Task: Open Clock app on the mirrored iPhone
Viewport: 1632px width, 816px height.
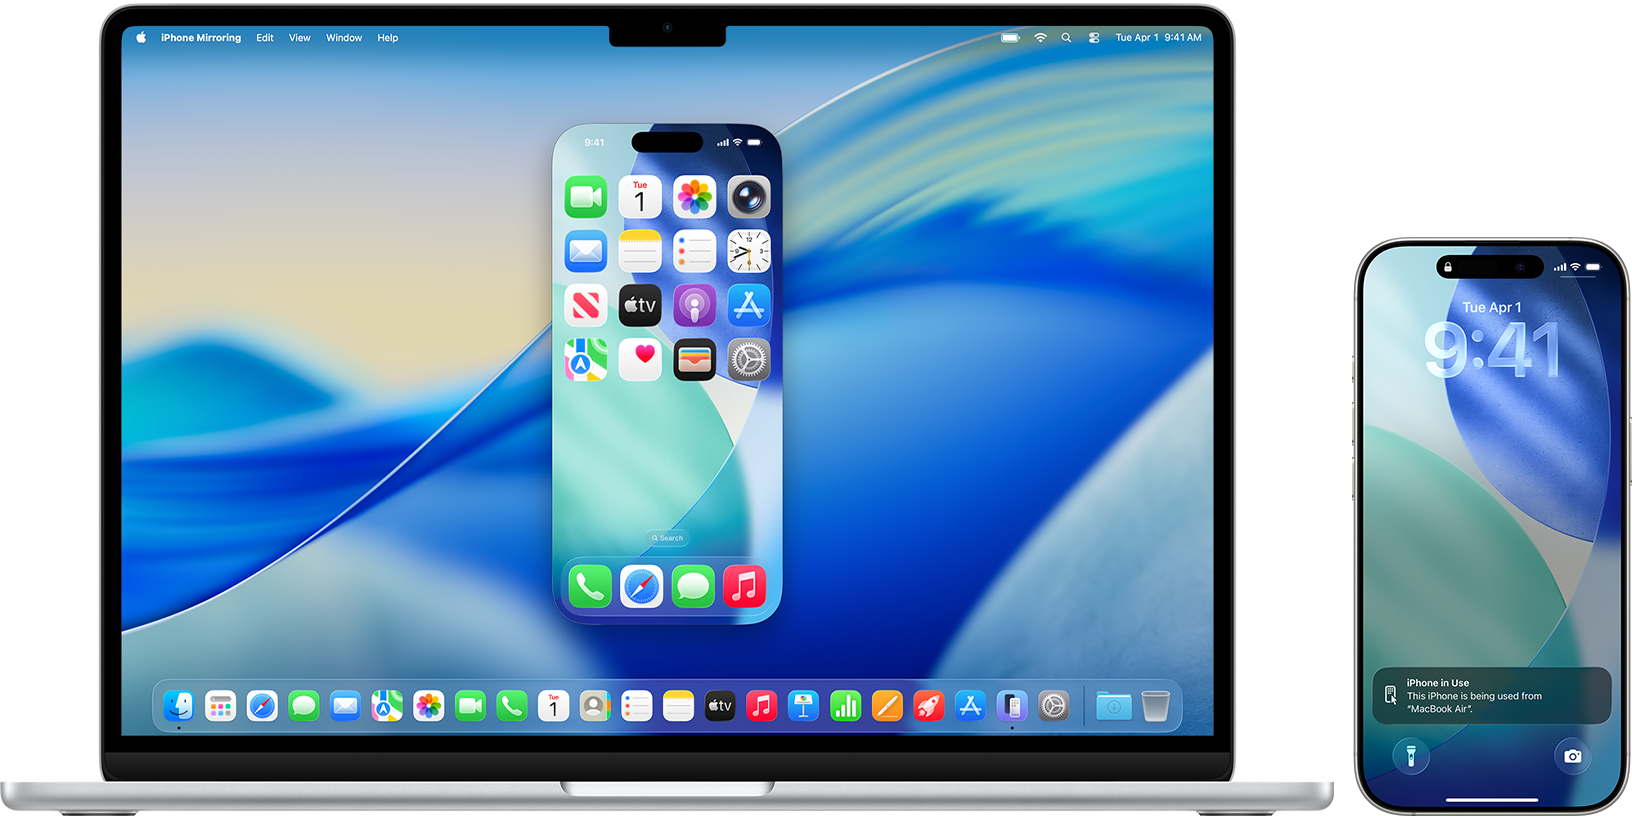Action: 748,251
